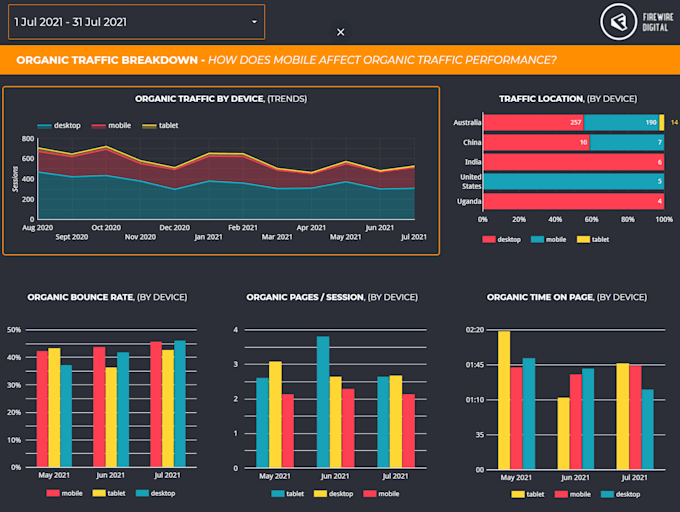
Task: Click Jul 2021 desktop time on page bar
Action: 647,429
